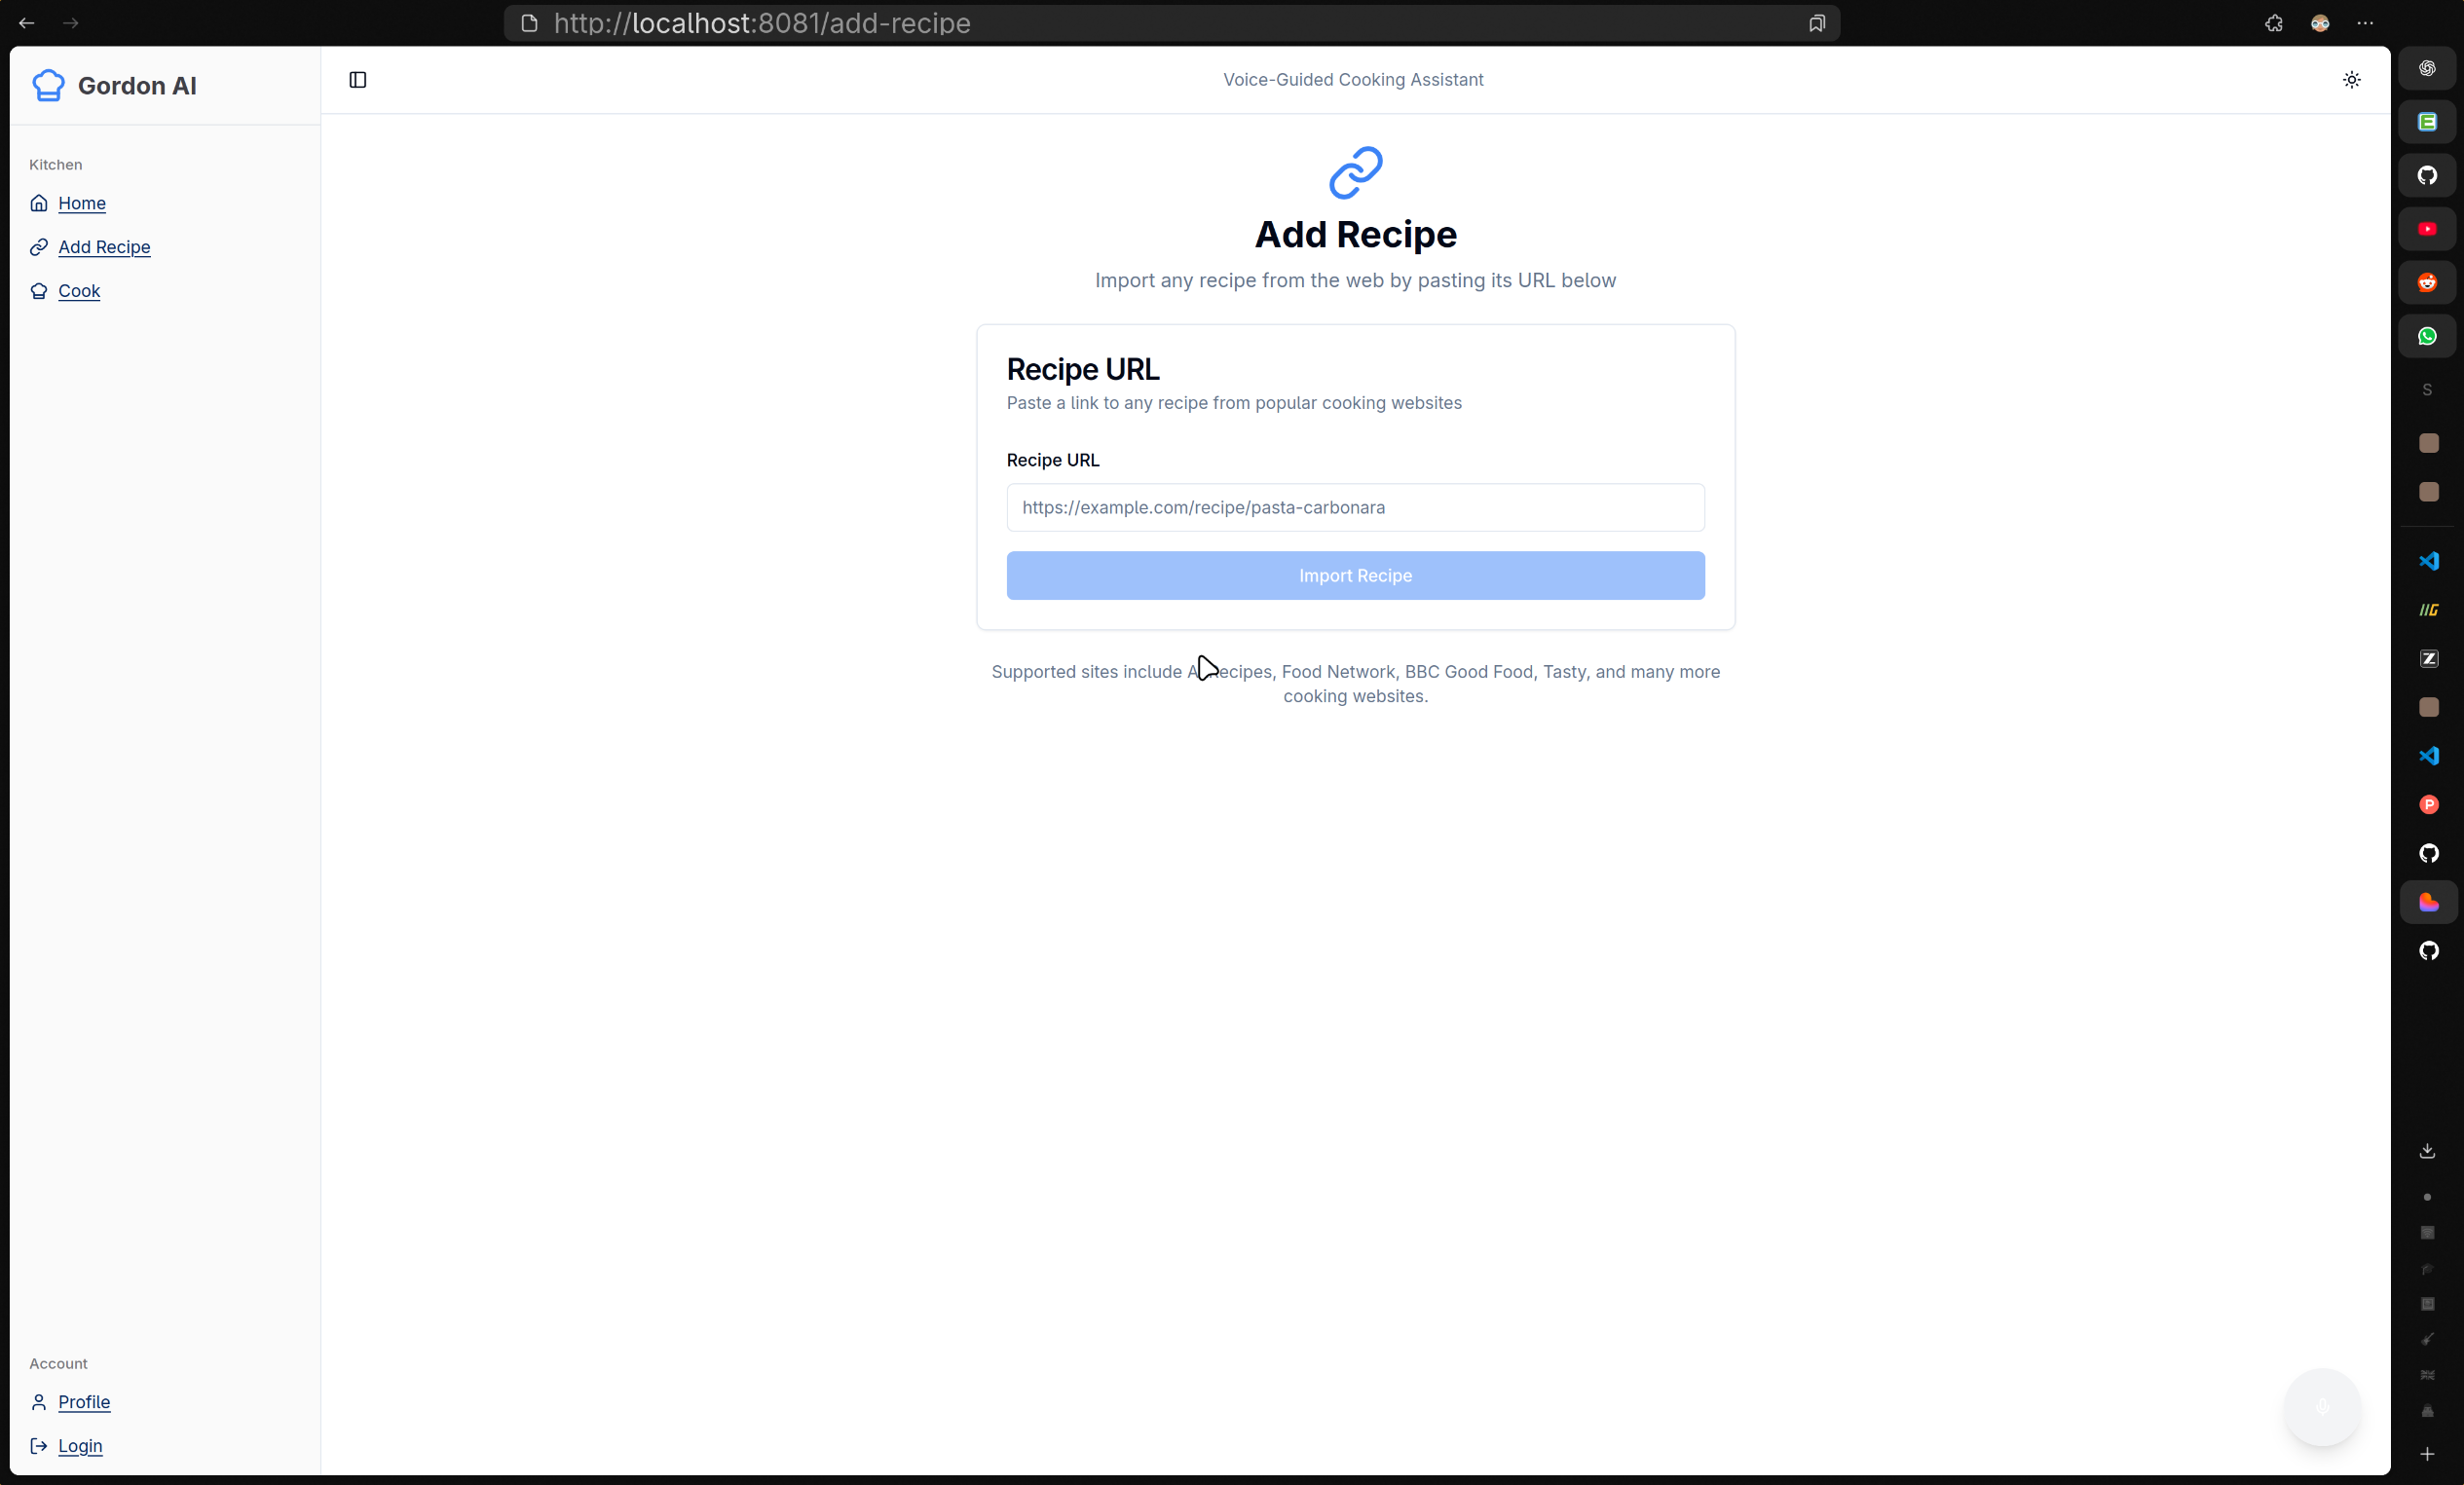The height and width of the screenshot is (1485, 2464).
Task: Open the YouTube tab in the browser sidebar
Action: pyautogui.click(x=2427, y=229)
